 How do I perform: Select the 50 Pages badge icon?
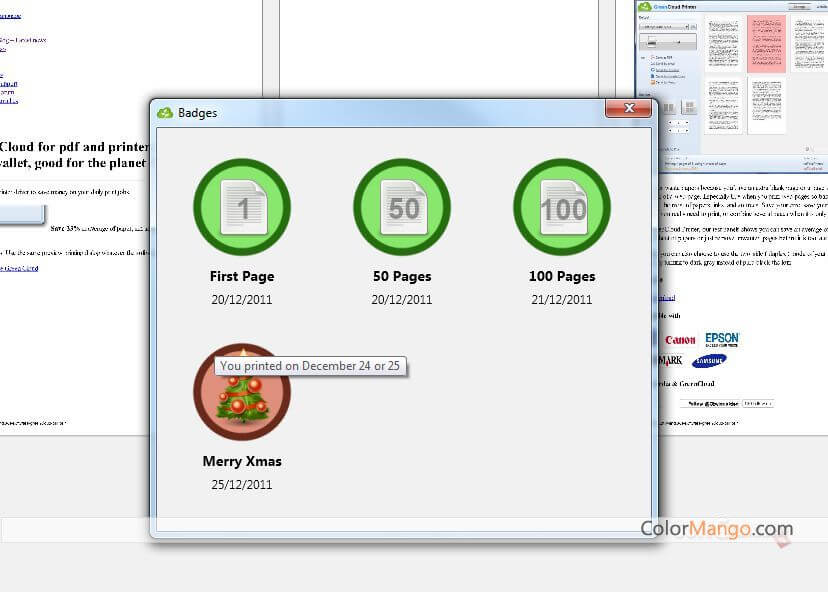(401, 207)
